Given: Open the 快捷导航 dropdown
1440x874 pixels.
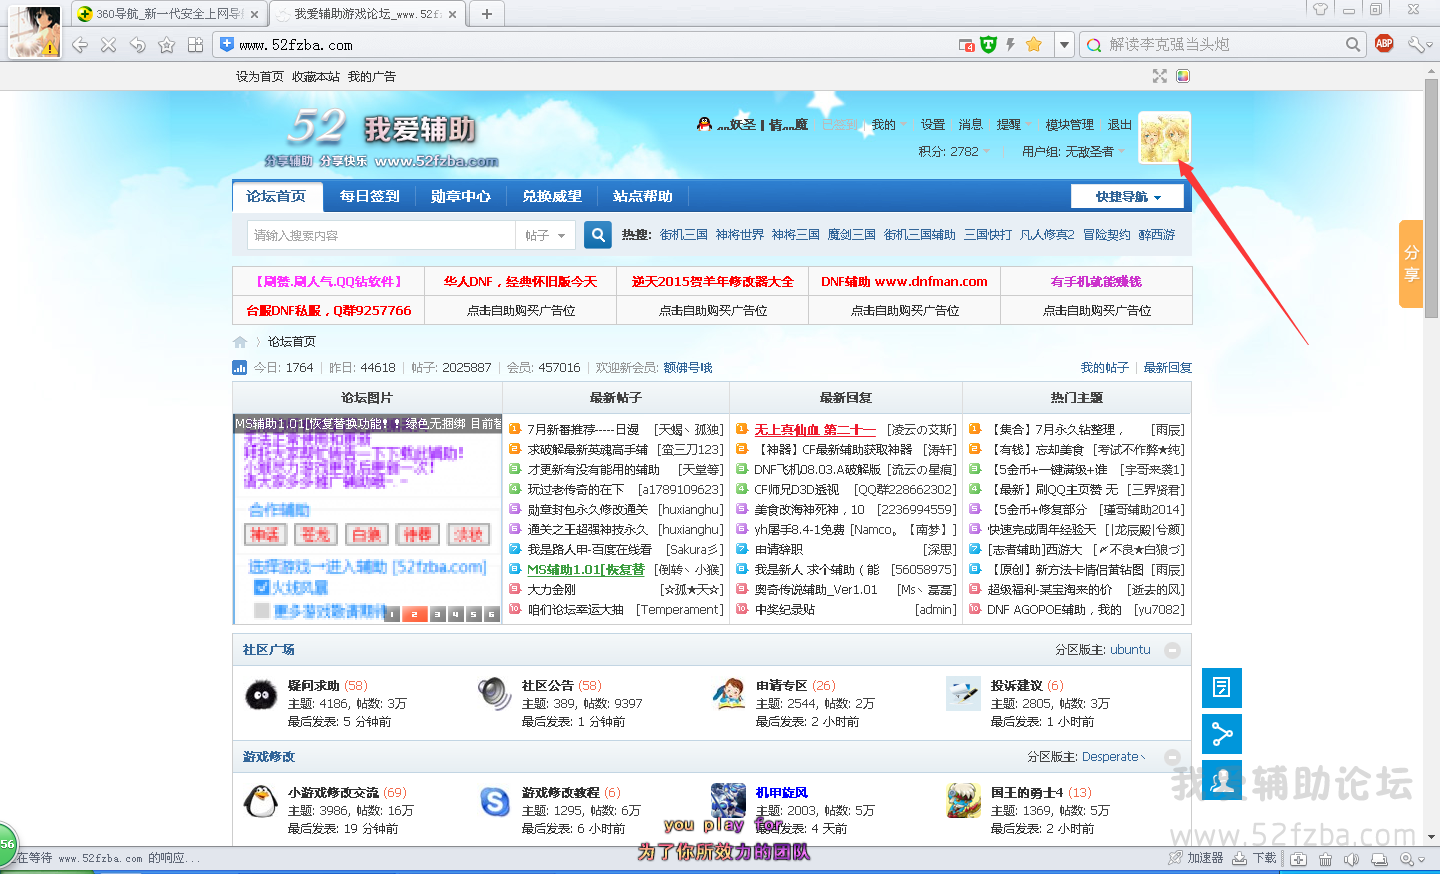Looking at the screenshot, I should pos(1127,197).
